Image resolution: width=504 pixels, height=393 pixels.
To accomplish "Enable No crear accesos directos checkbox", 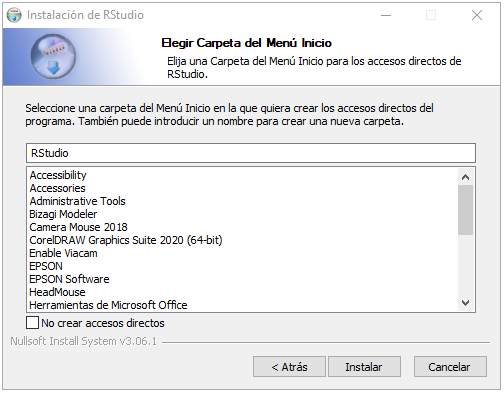I will coord(32,323).
